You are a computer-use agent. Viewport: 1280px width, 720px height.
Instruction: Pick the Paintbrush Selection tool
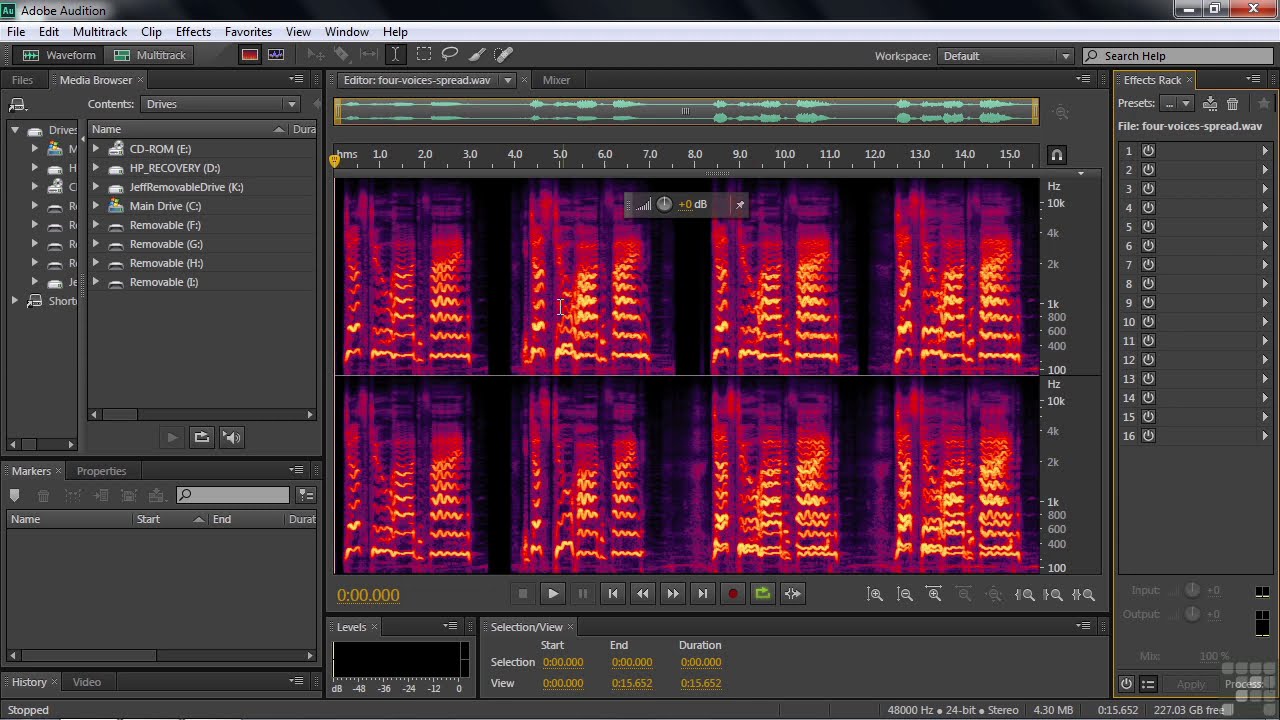(x=477, y=55)
